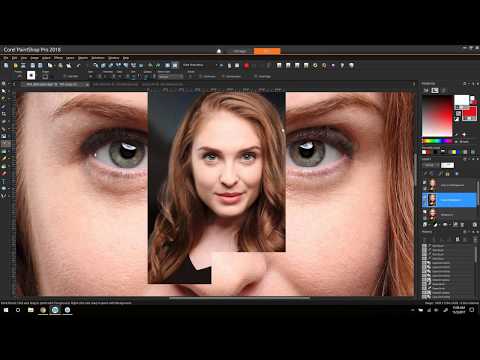This screenshot has height=360, width=480.
Task: Activate the first open image document tab
Action: [55, 85]
